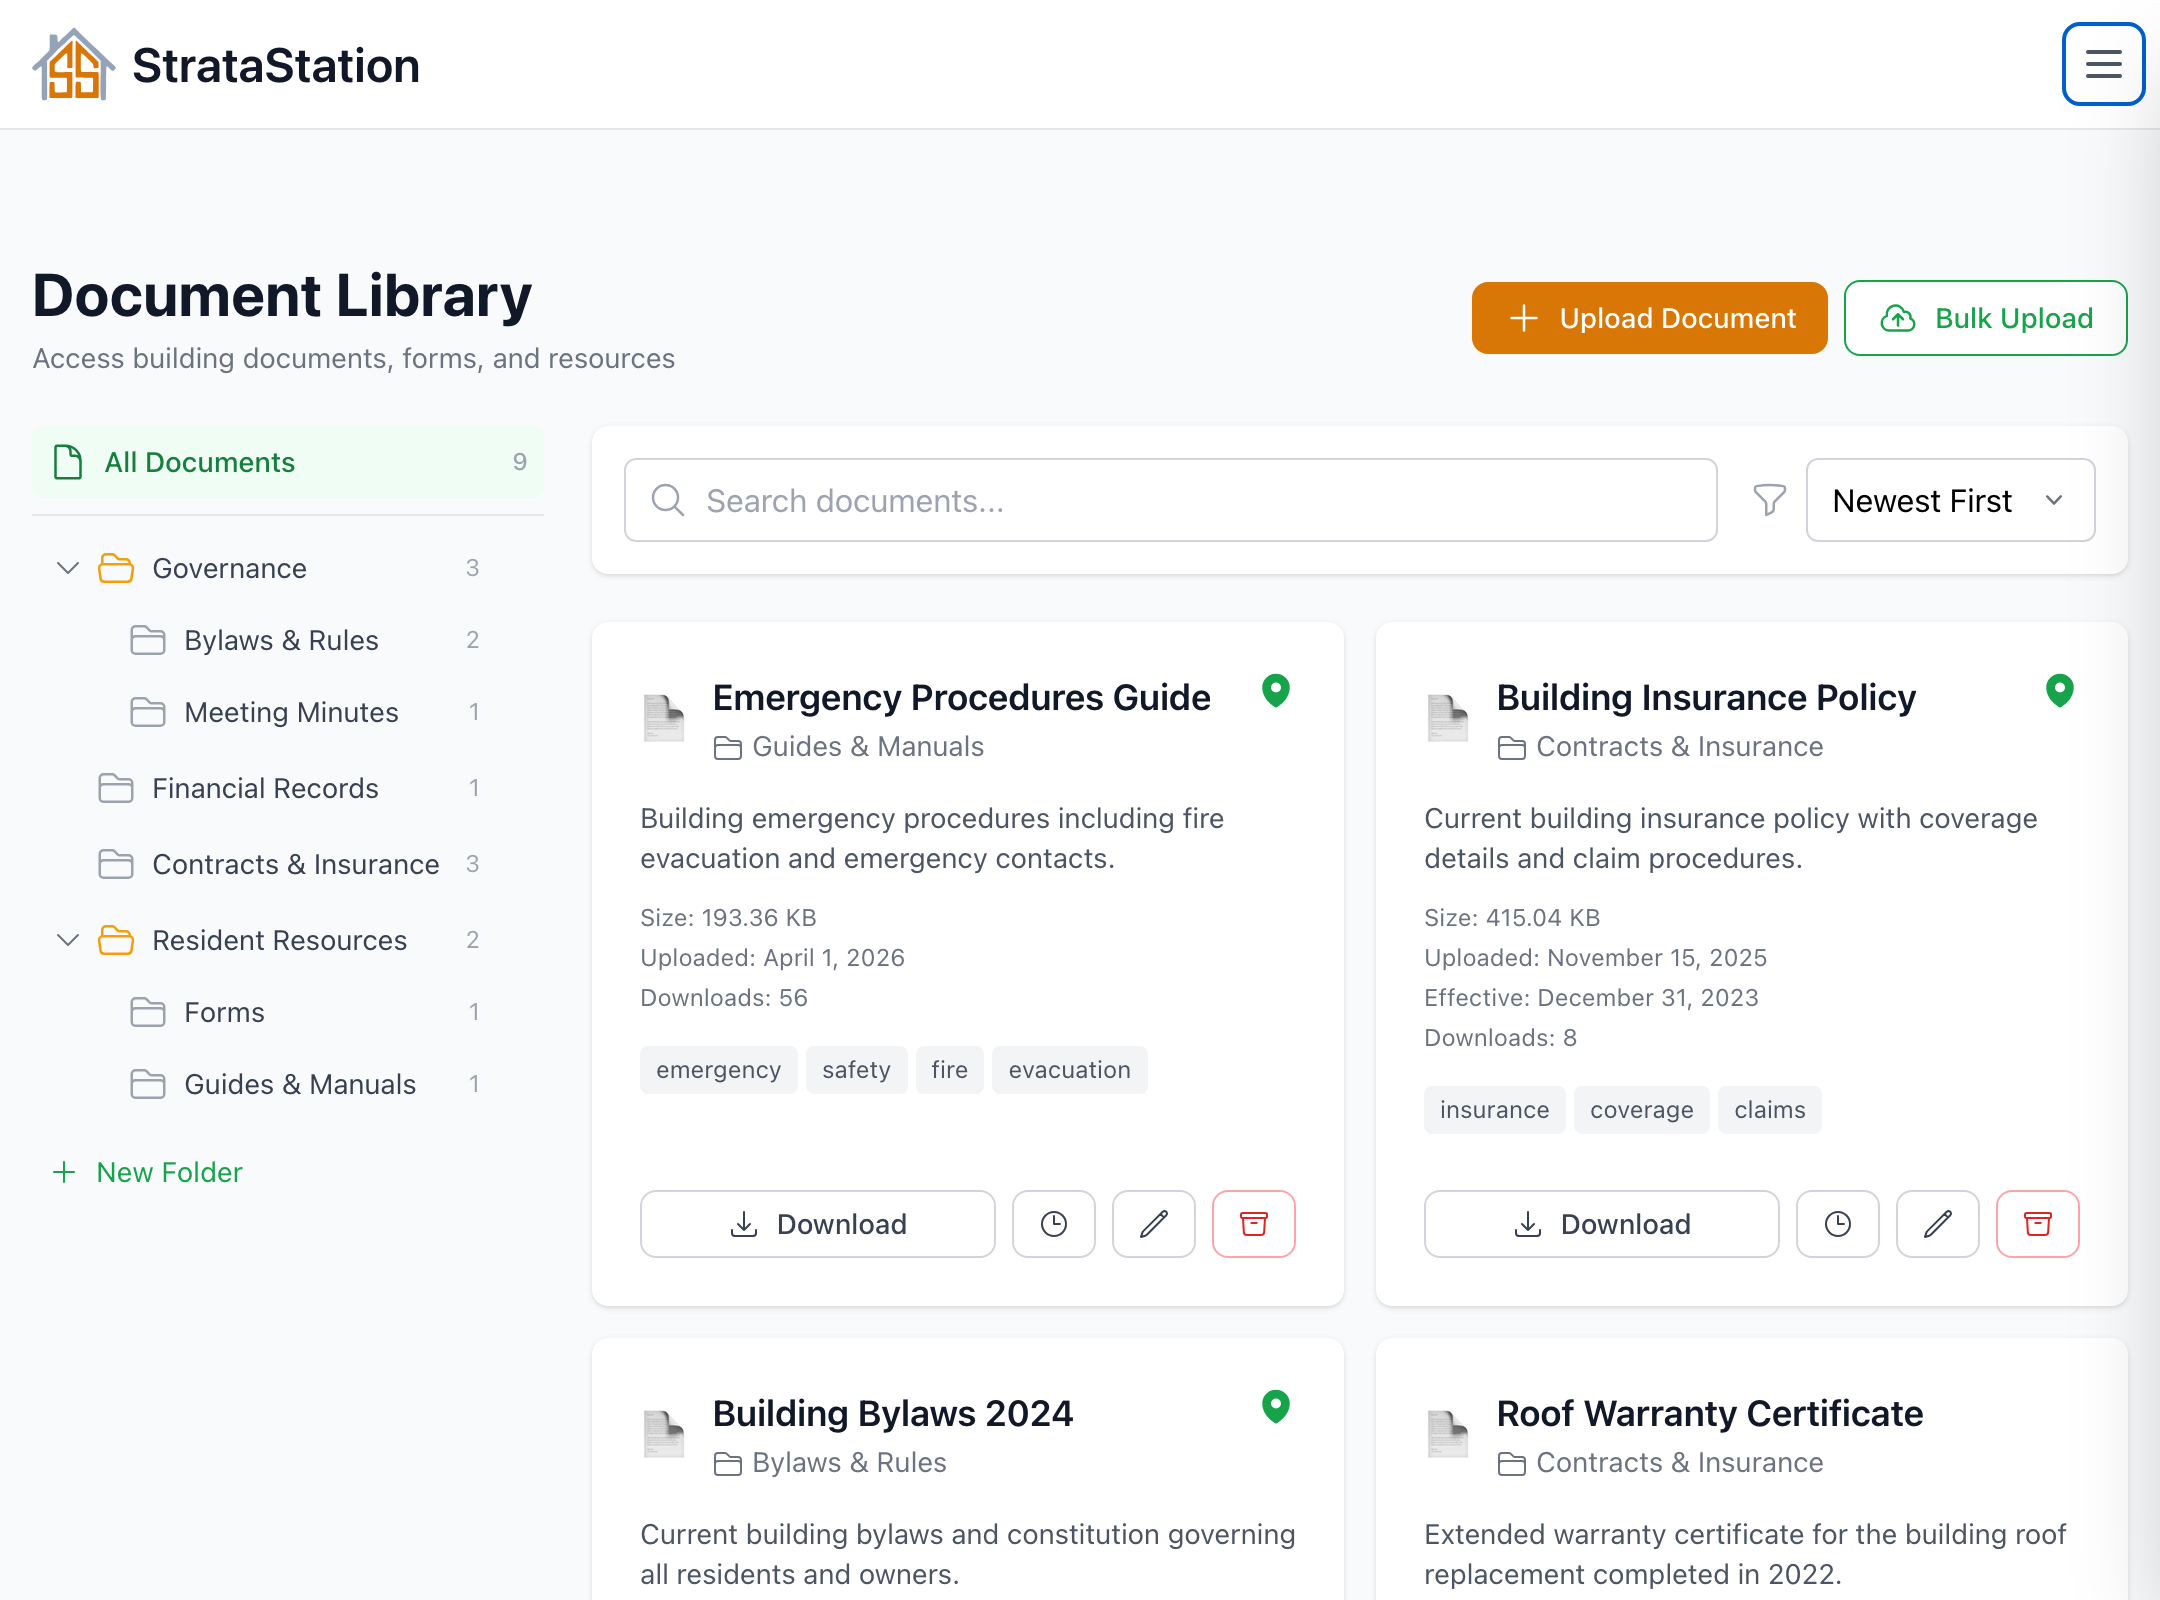
Task: Click the Search documents field
Action: point(1171,500)
